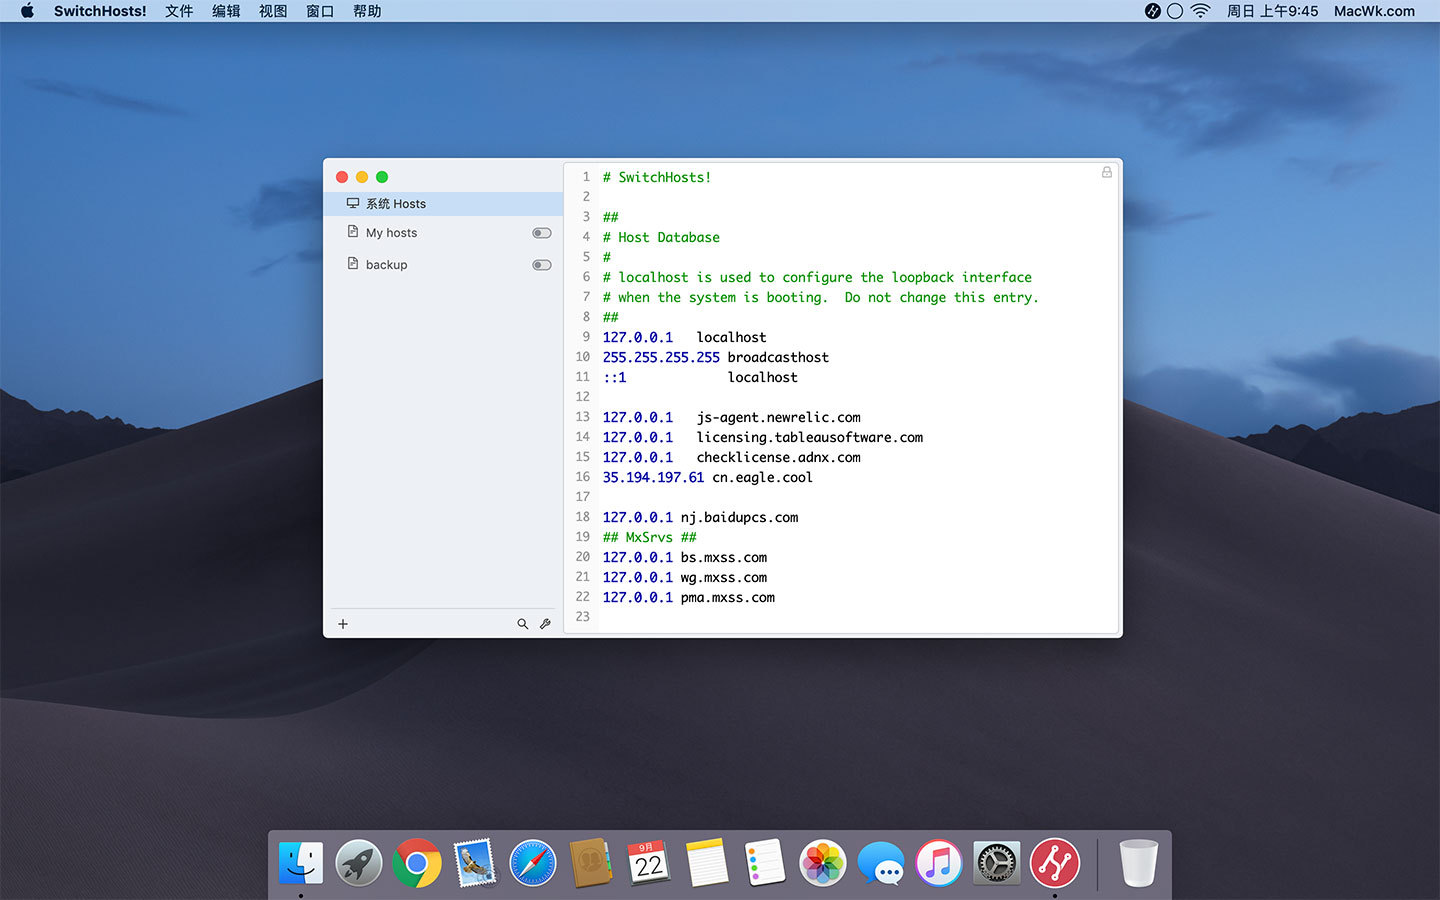Turn on the backup hosts toggle
This screenshot has height=900, width=1440.
tap(542, 265)
